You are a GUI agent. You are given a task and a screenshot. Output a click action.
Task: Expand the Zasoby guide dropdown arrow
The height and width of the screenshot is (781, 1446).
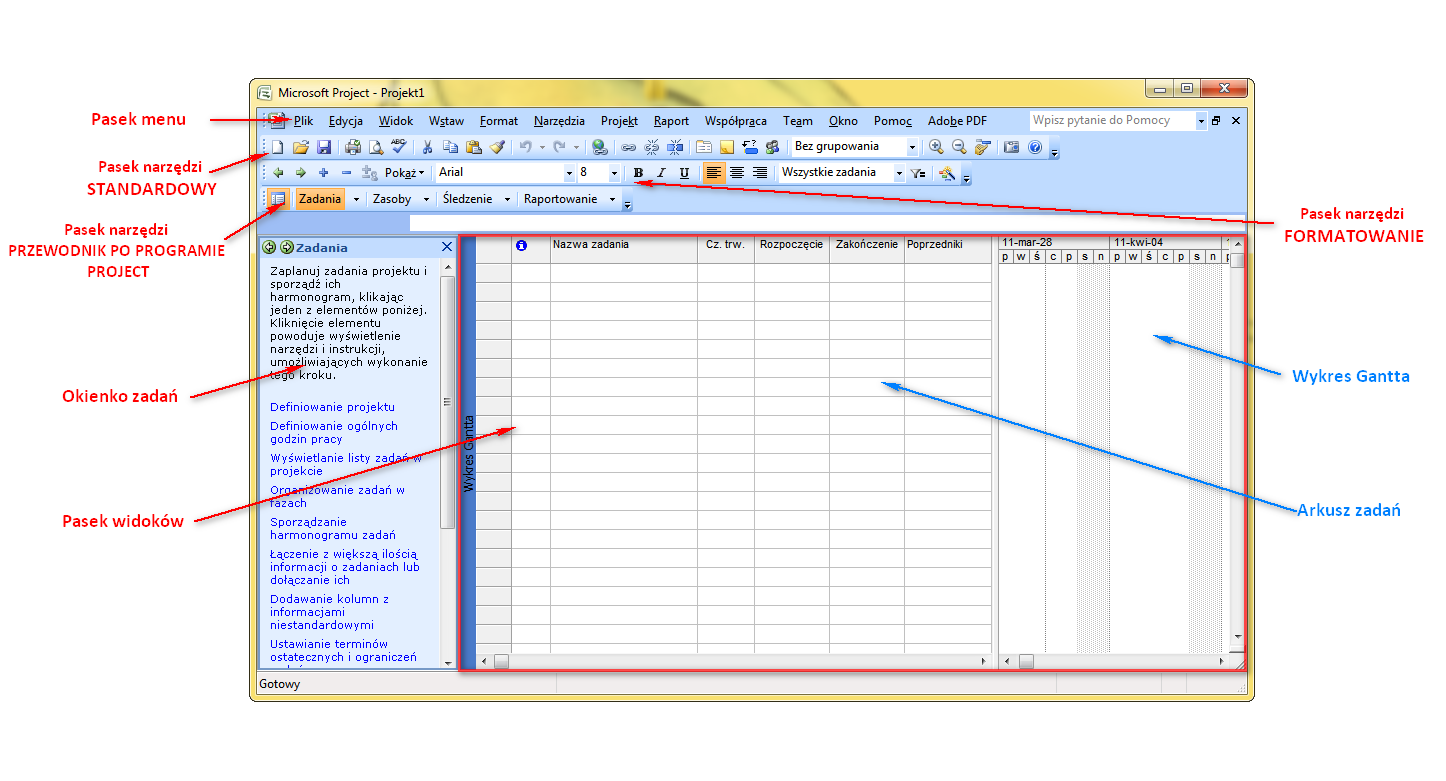click(x=427, y=198)
